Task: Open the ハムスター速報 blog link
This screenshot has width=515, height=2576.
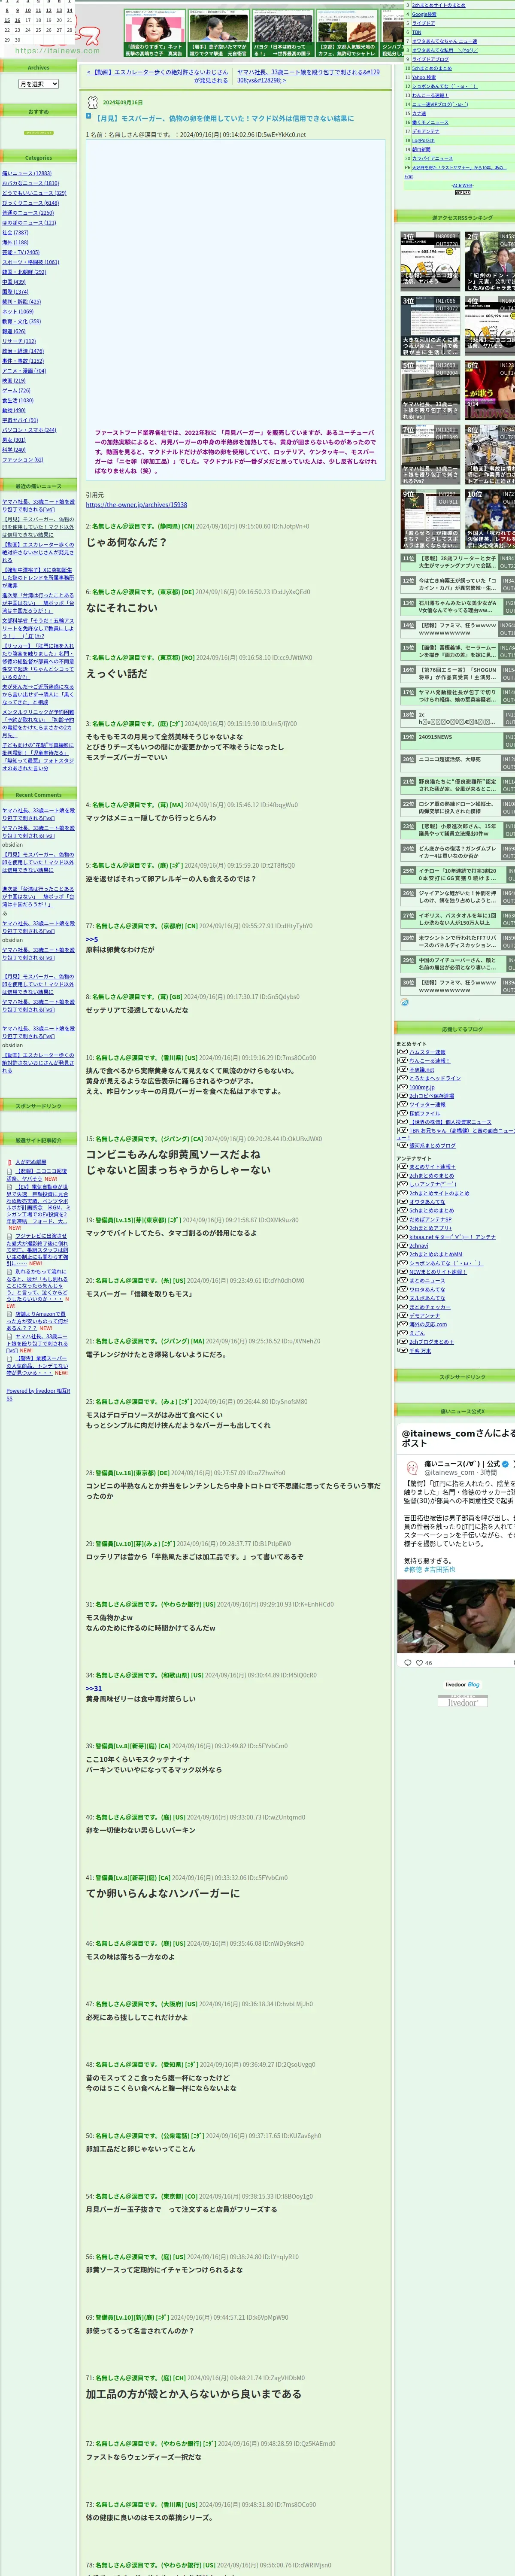Action: tap(427, 1052)
